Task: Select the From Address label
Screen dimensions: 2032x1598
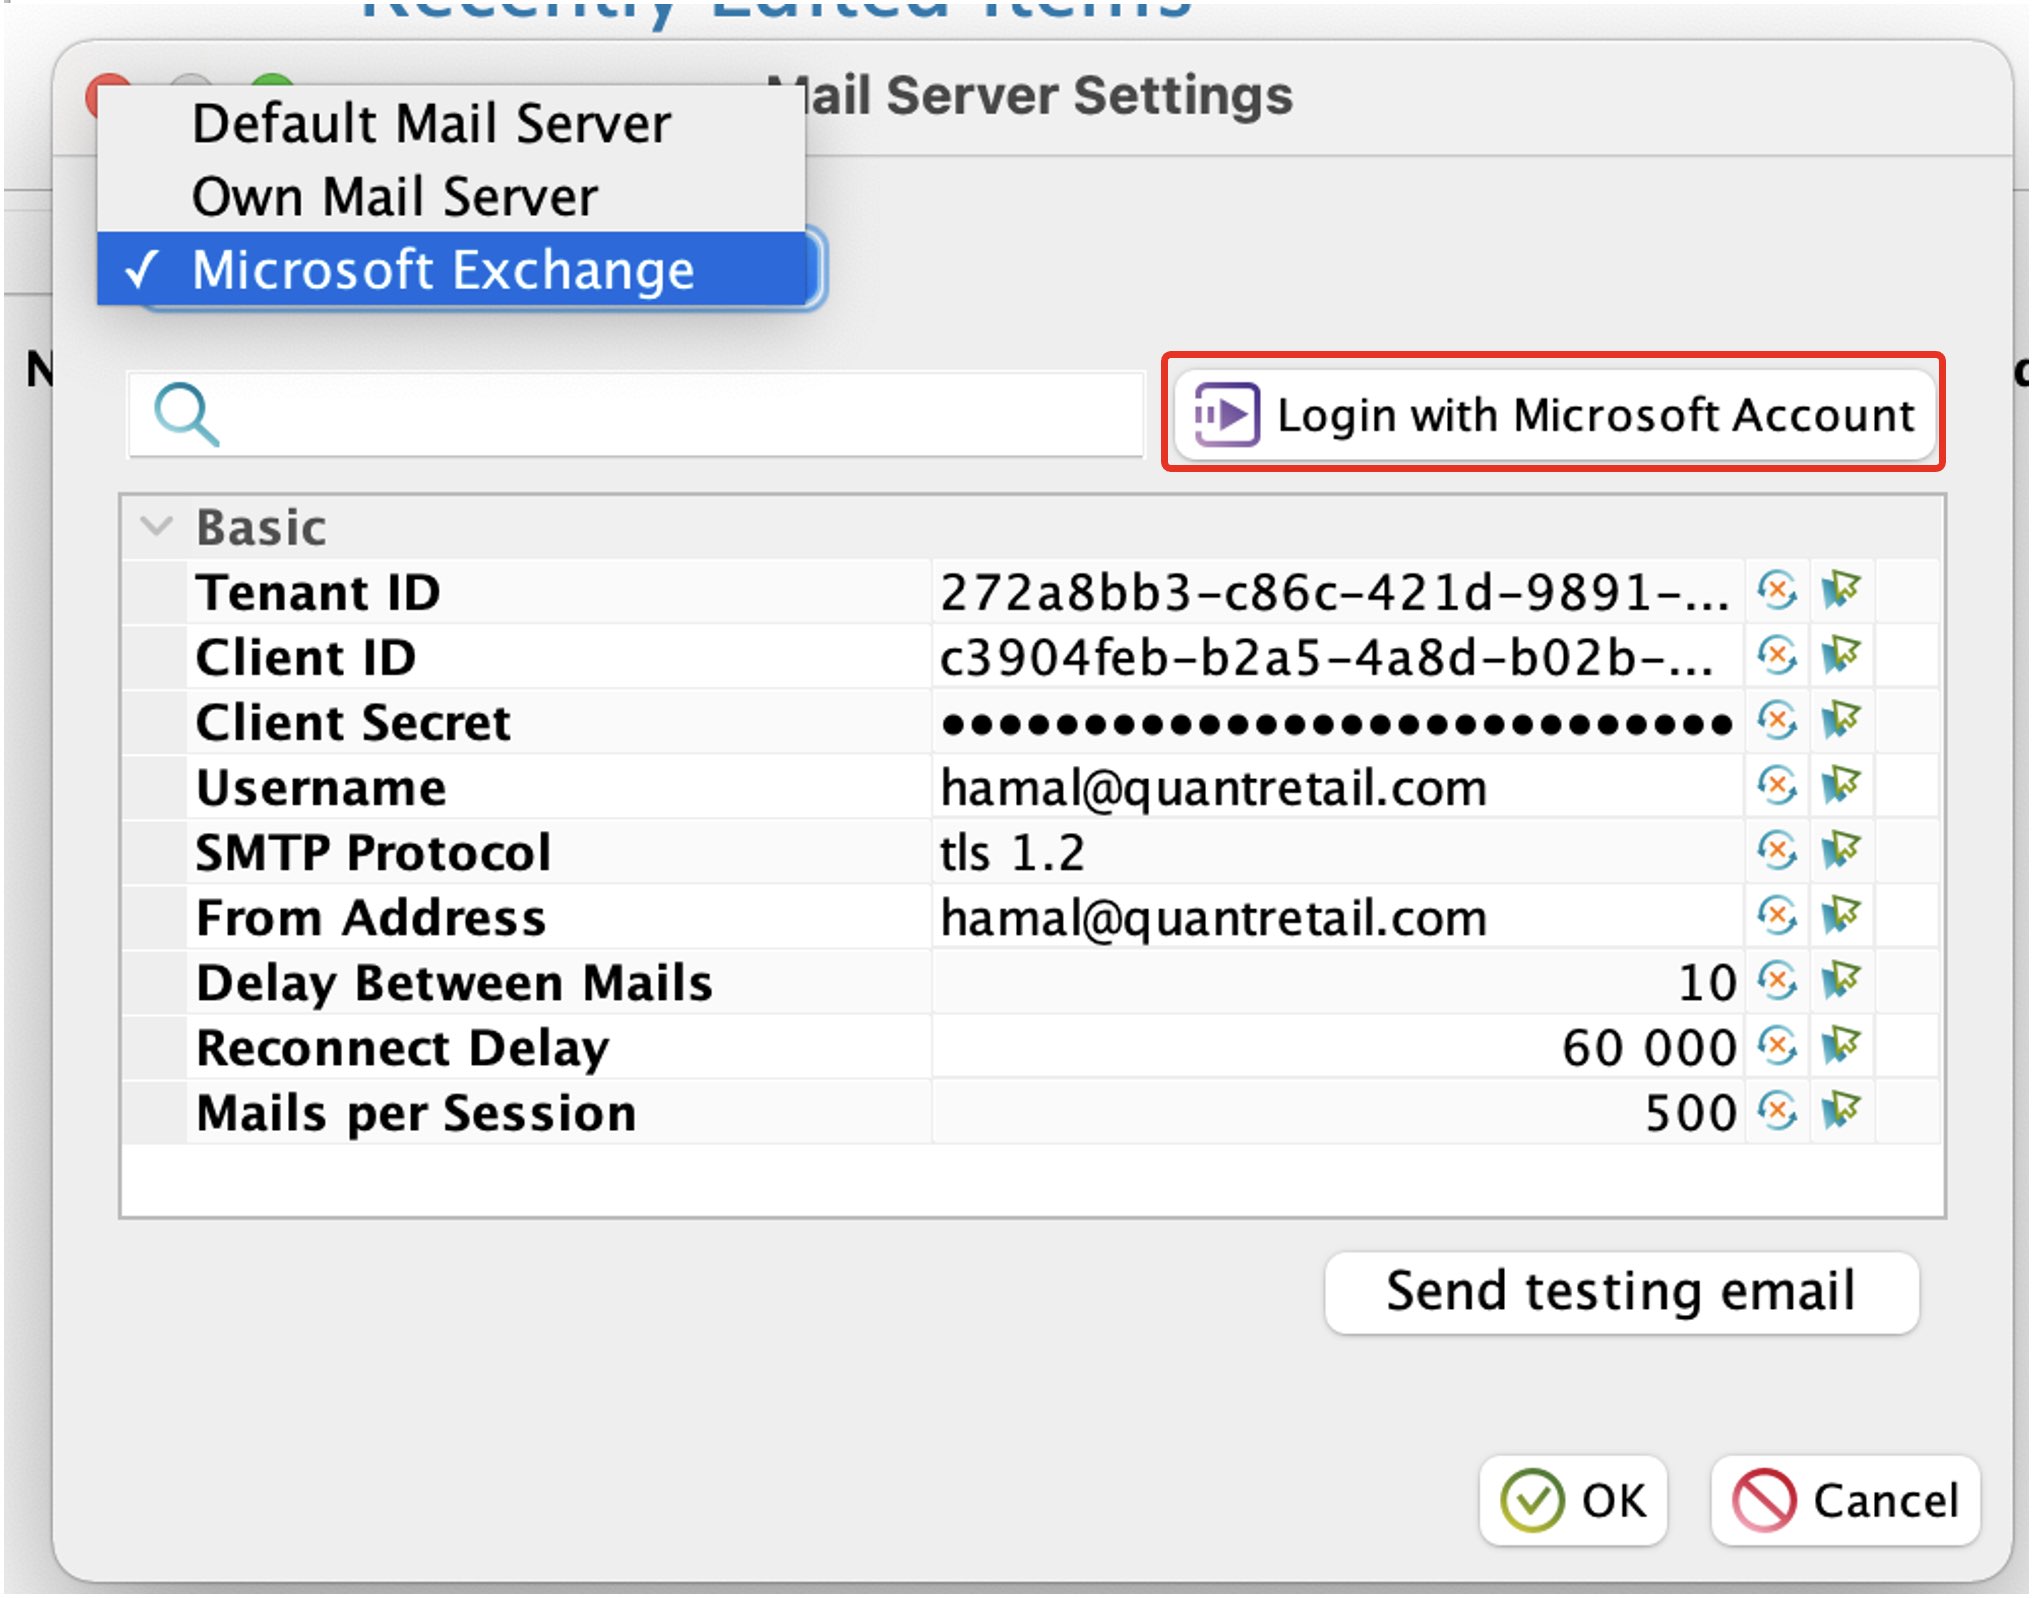Action: click(x=371, y=916)
